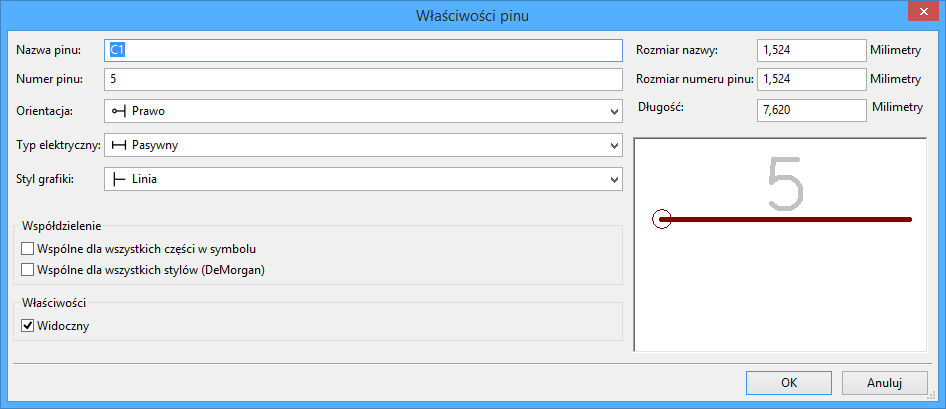Screen dimensions: 946x409
Task: Enable Wspólne dla wszystkich stylów (DeMorgan)
Action: pos(27,269)
